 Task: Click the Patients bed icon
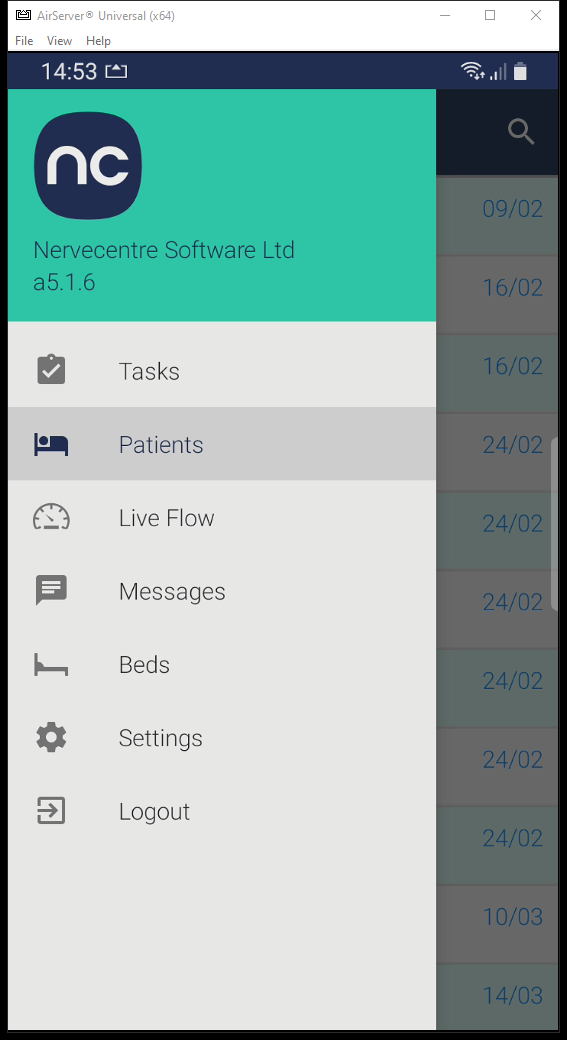51,444
